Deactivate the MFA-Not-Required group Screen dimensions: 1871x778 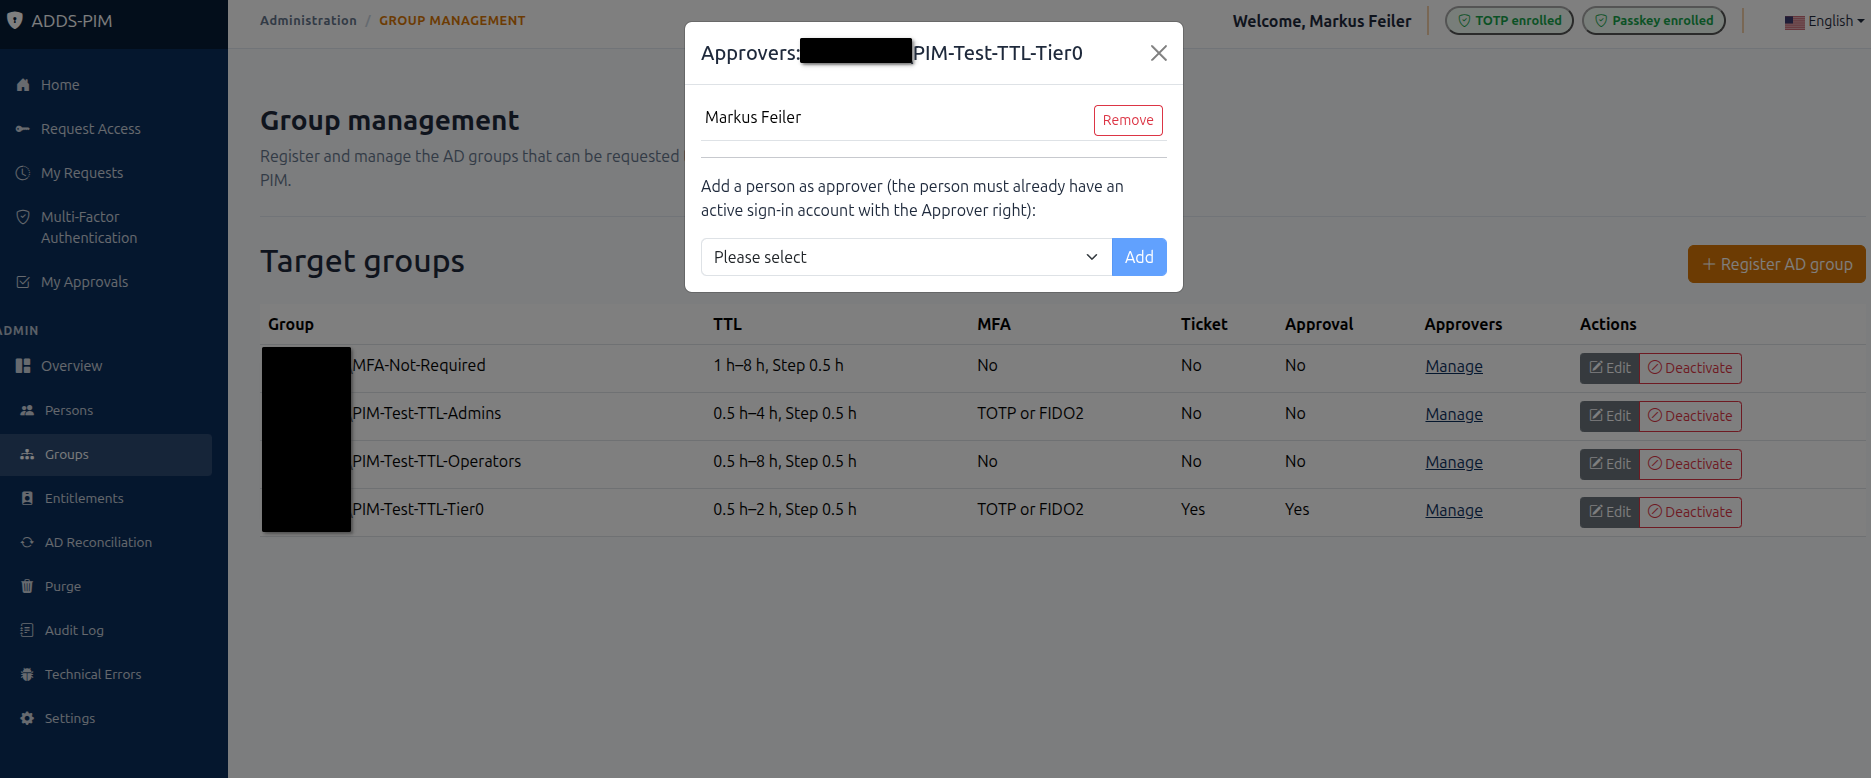pos(1691,368)
